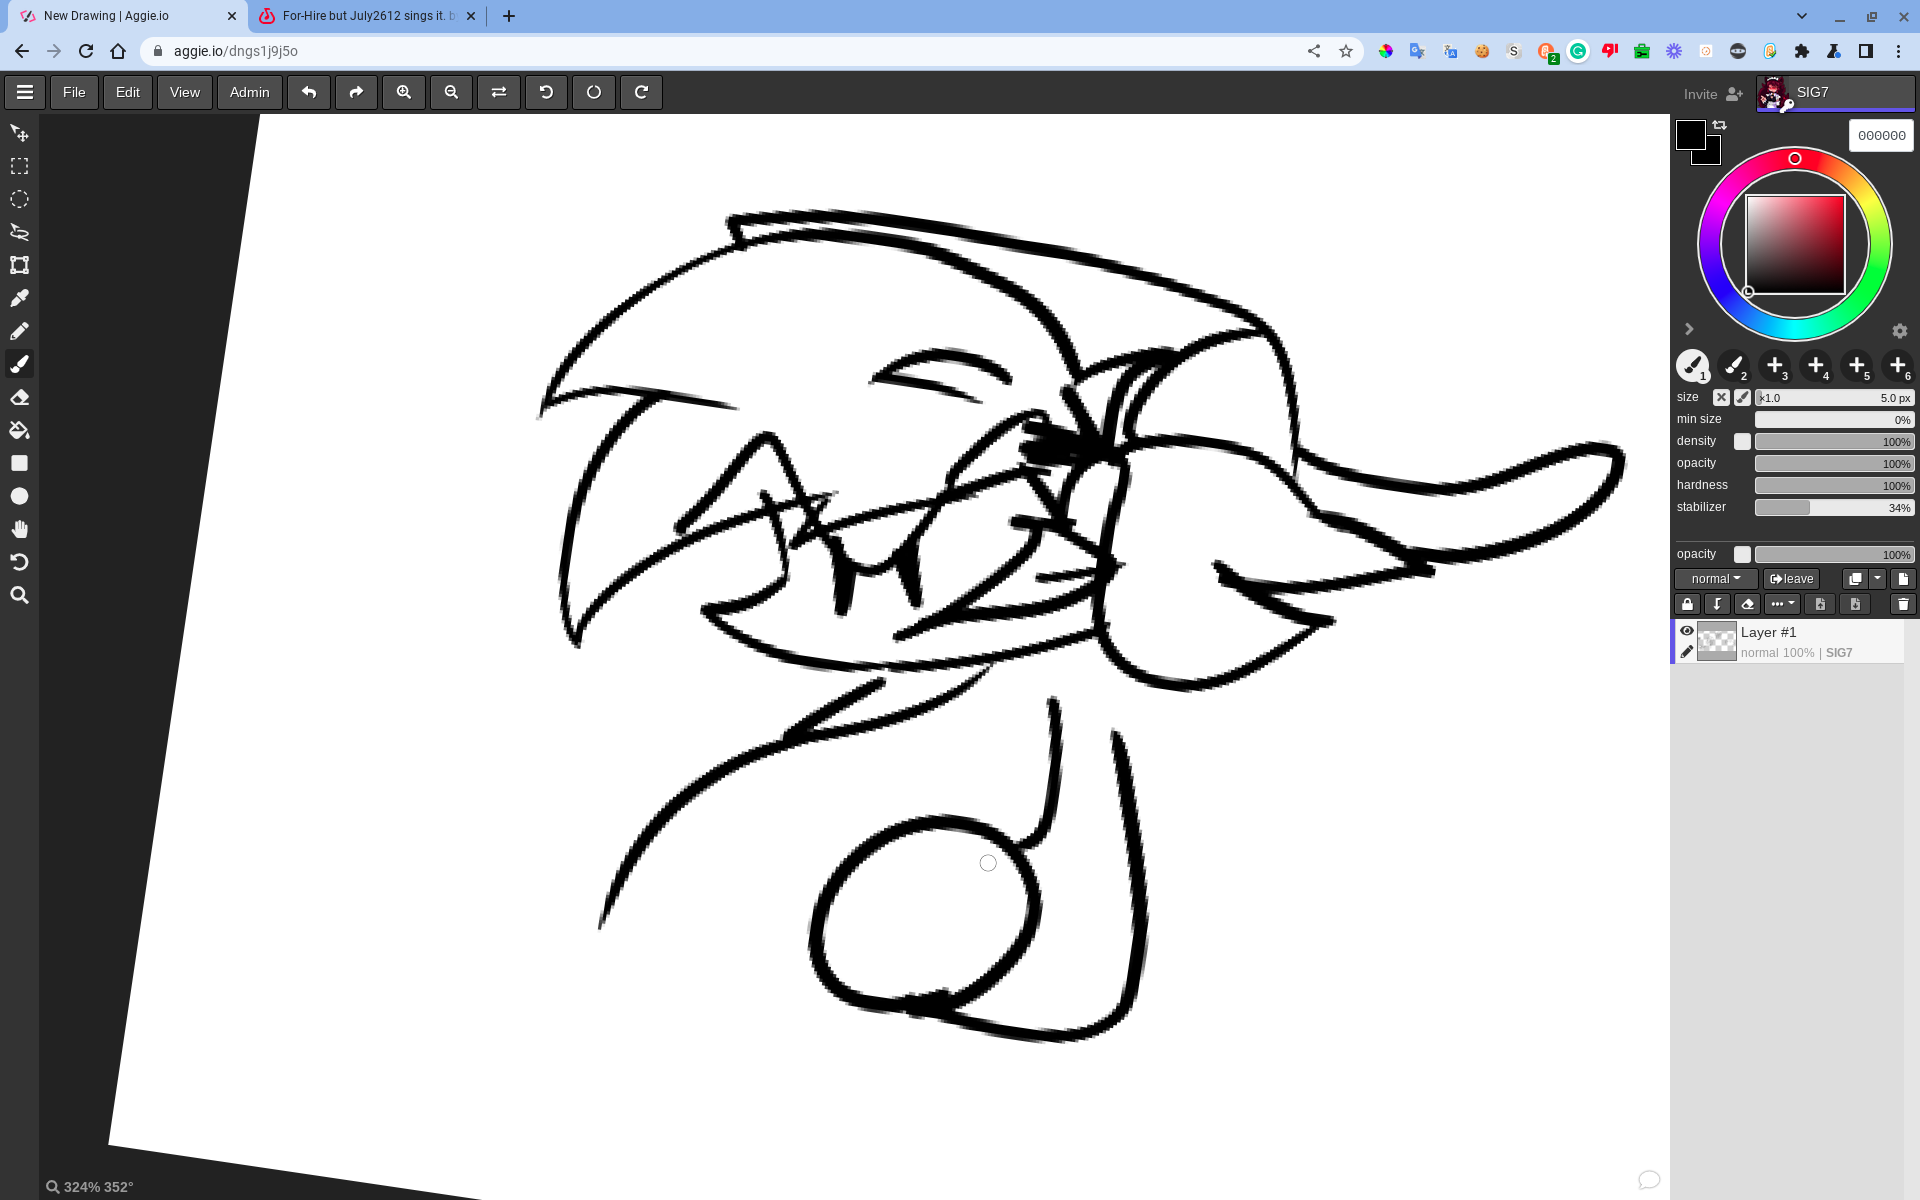Click the Invite button

[1713, 94]
